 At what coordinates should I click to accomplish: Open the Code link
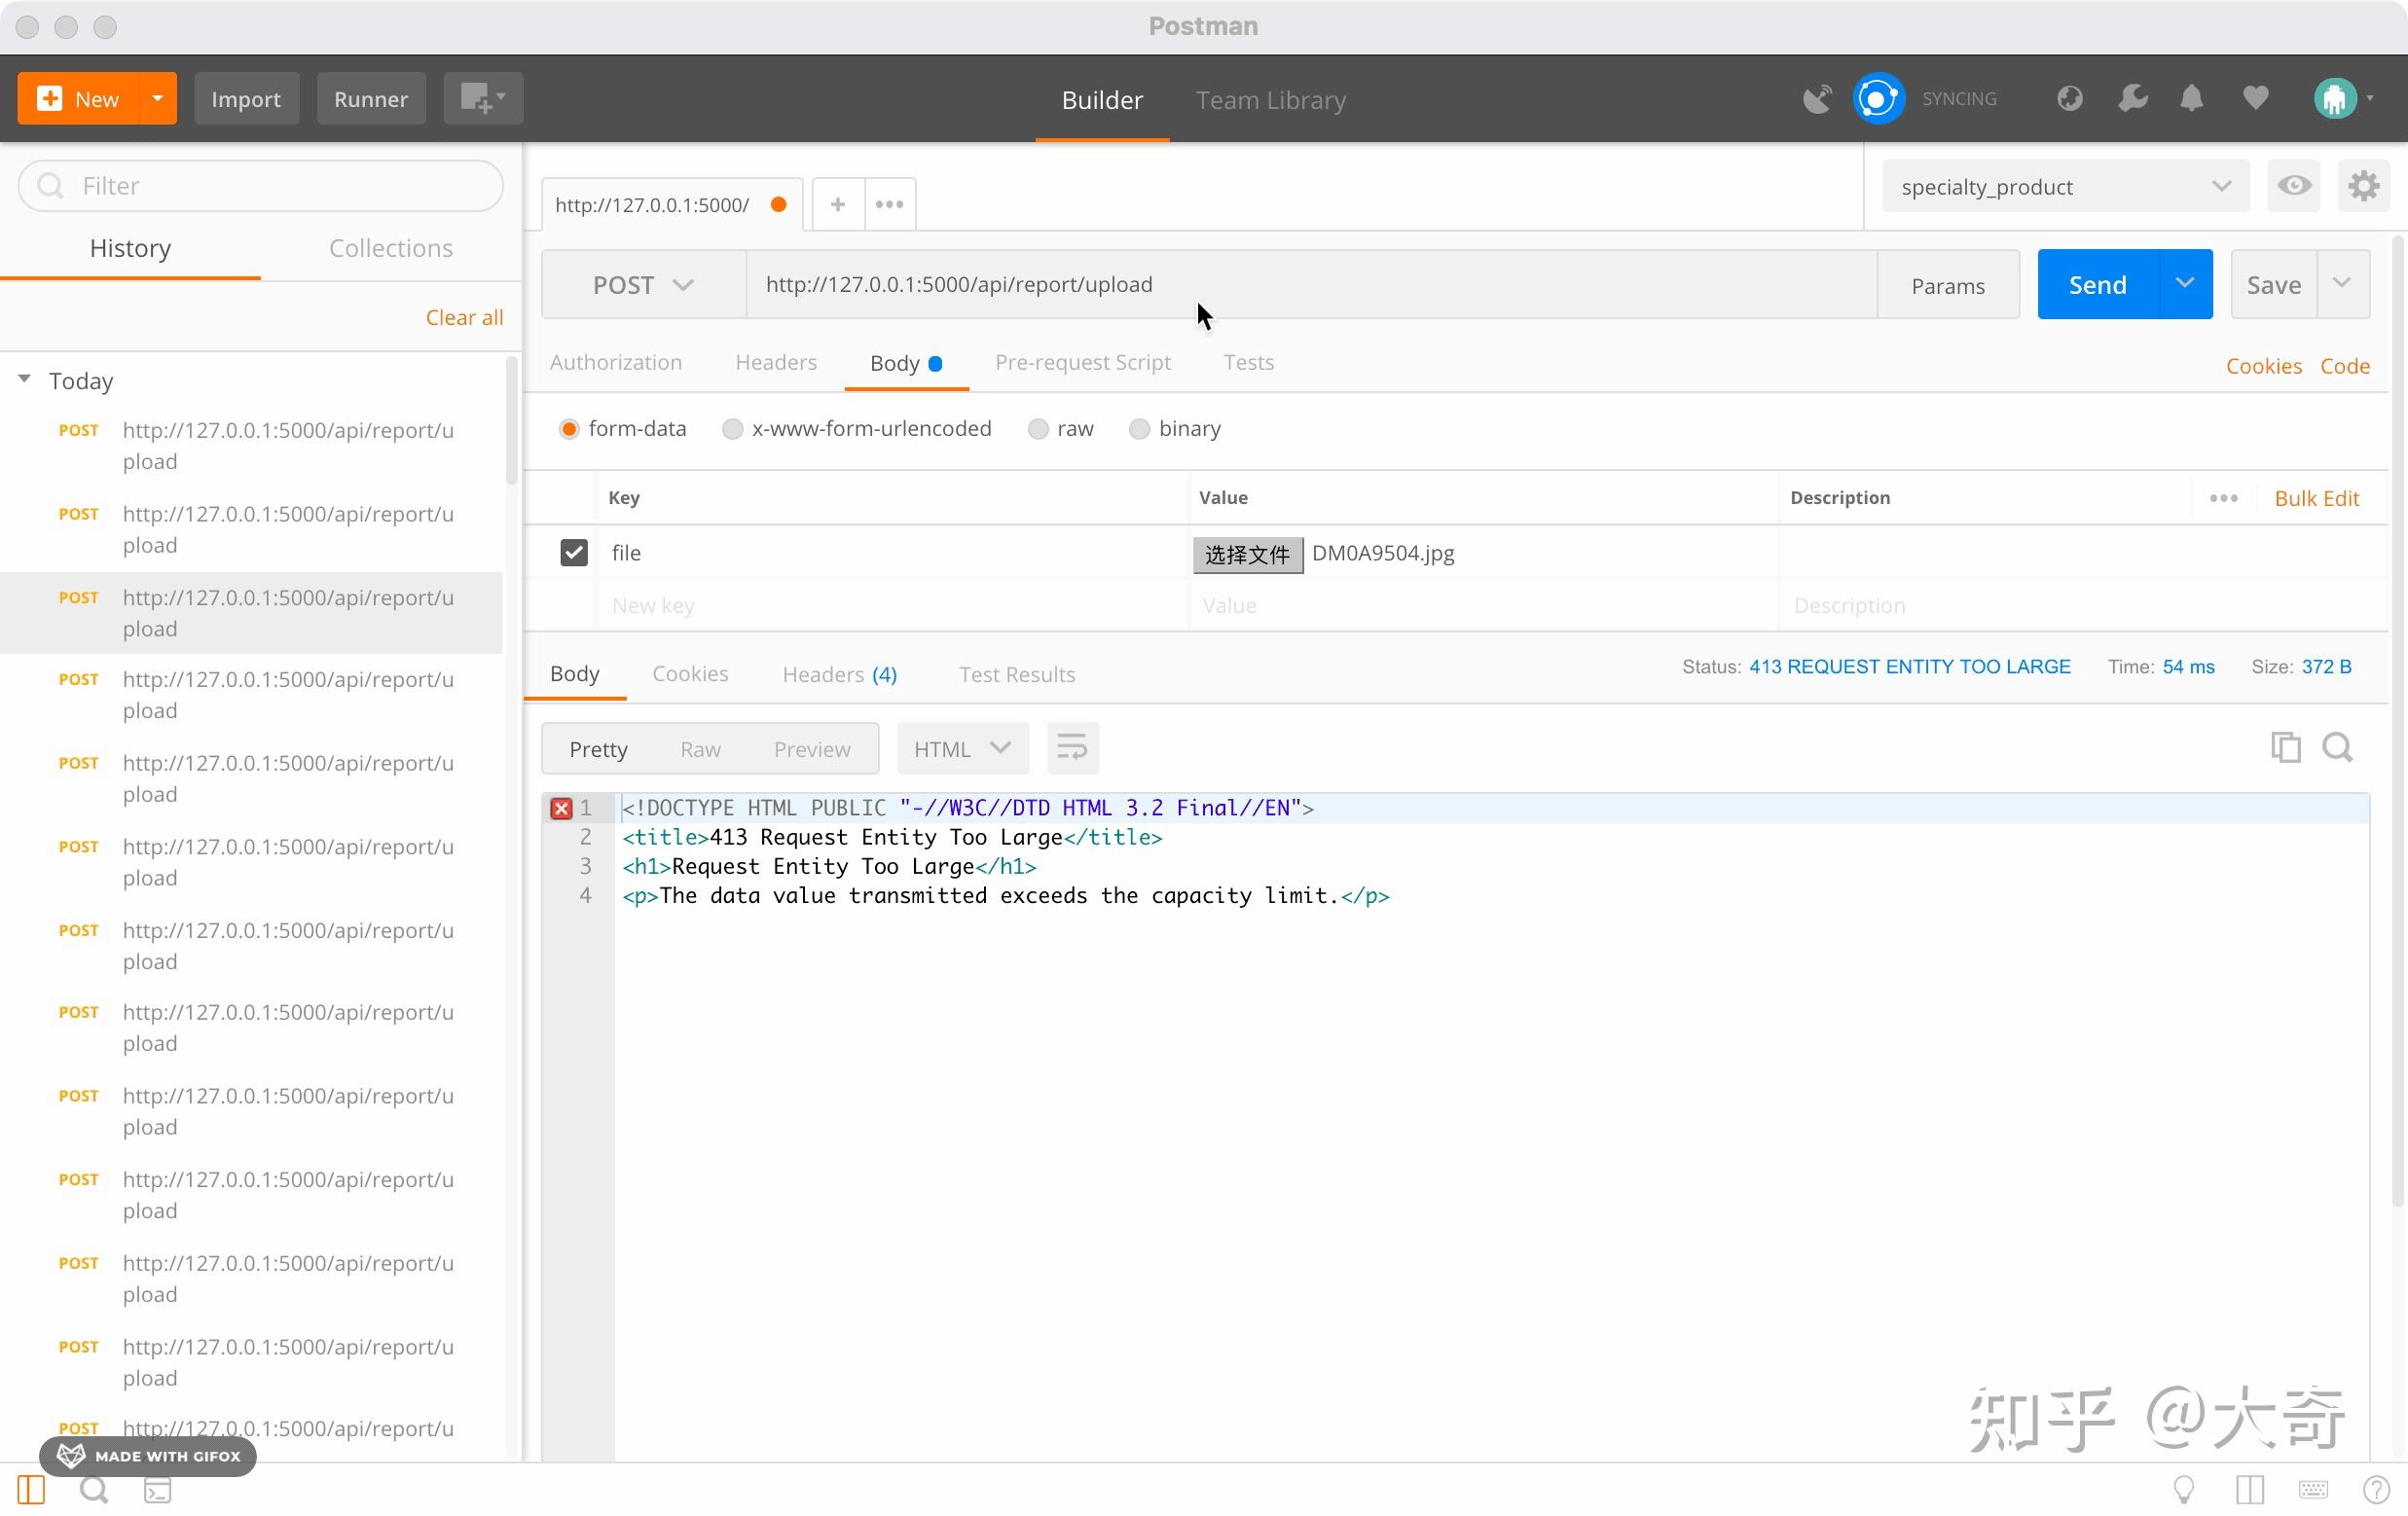pos(2344,366)
